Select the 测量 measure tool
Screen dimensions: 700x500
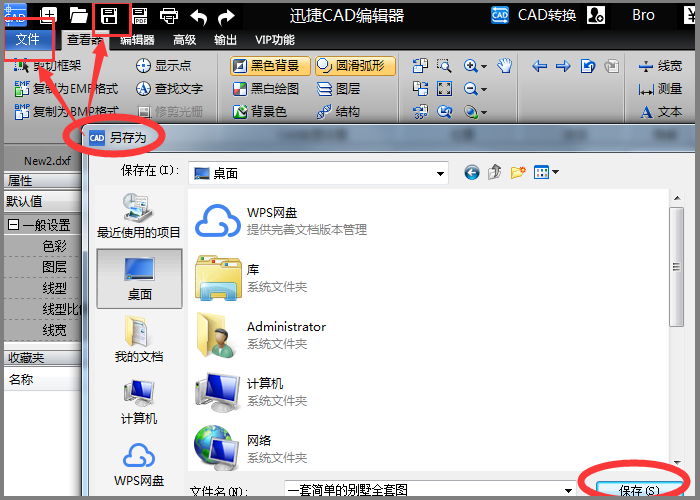coord(660,89)
